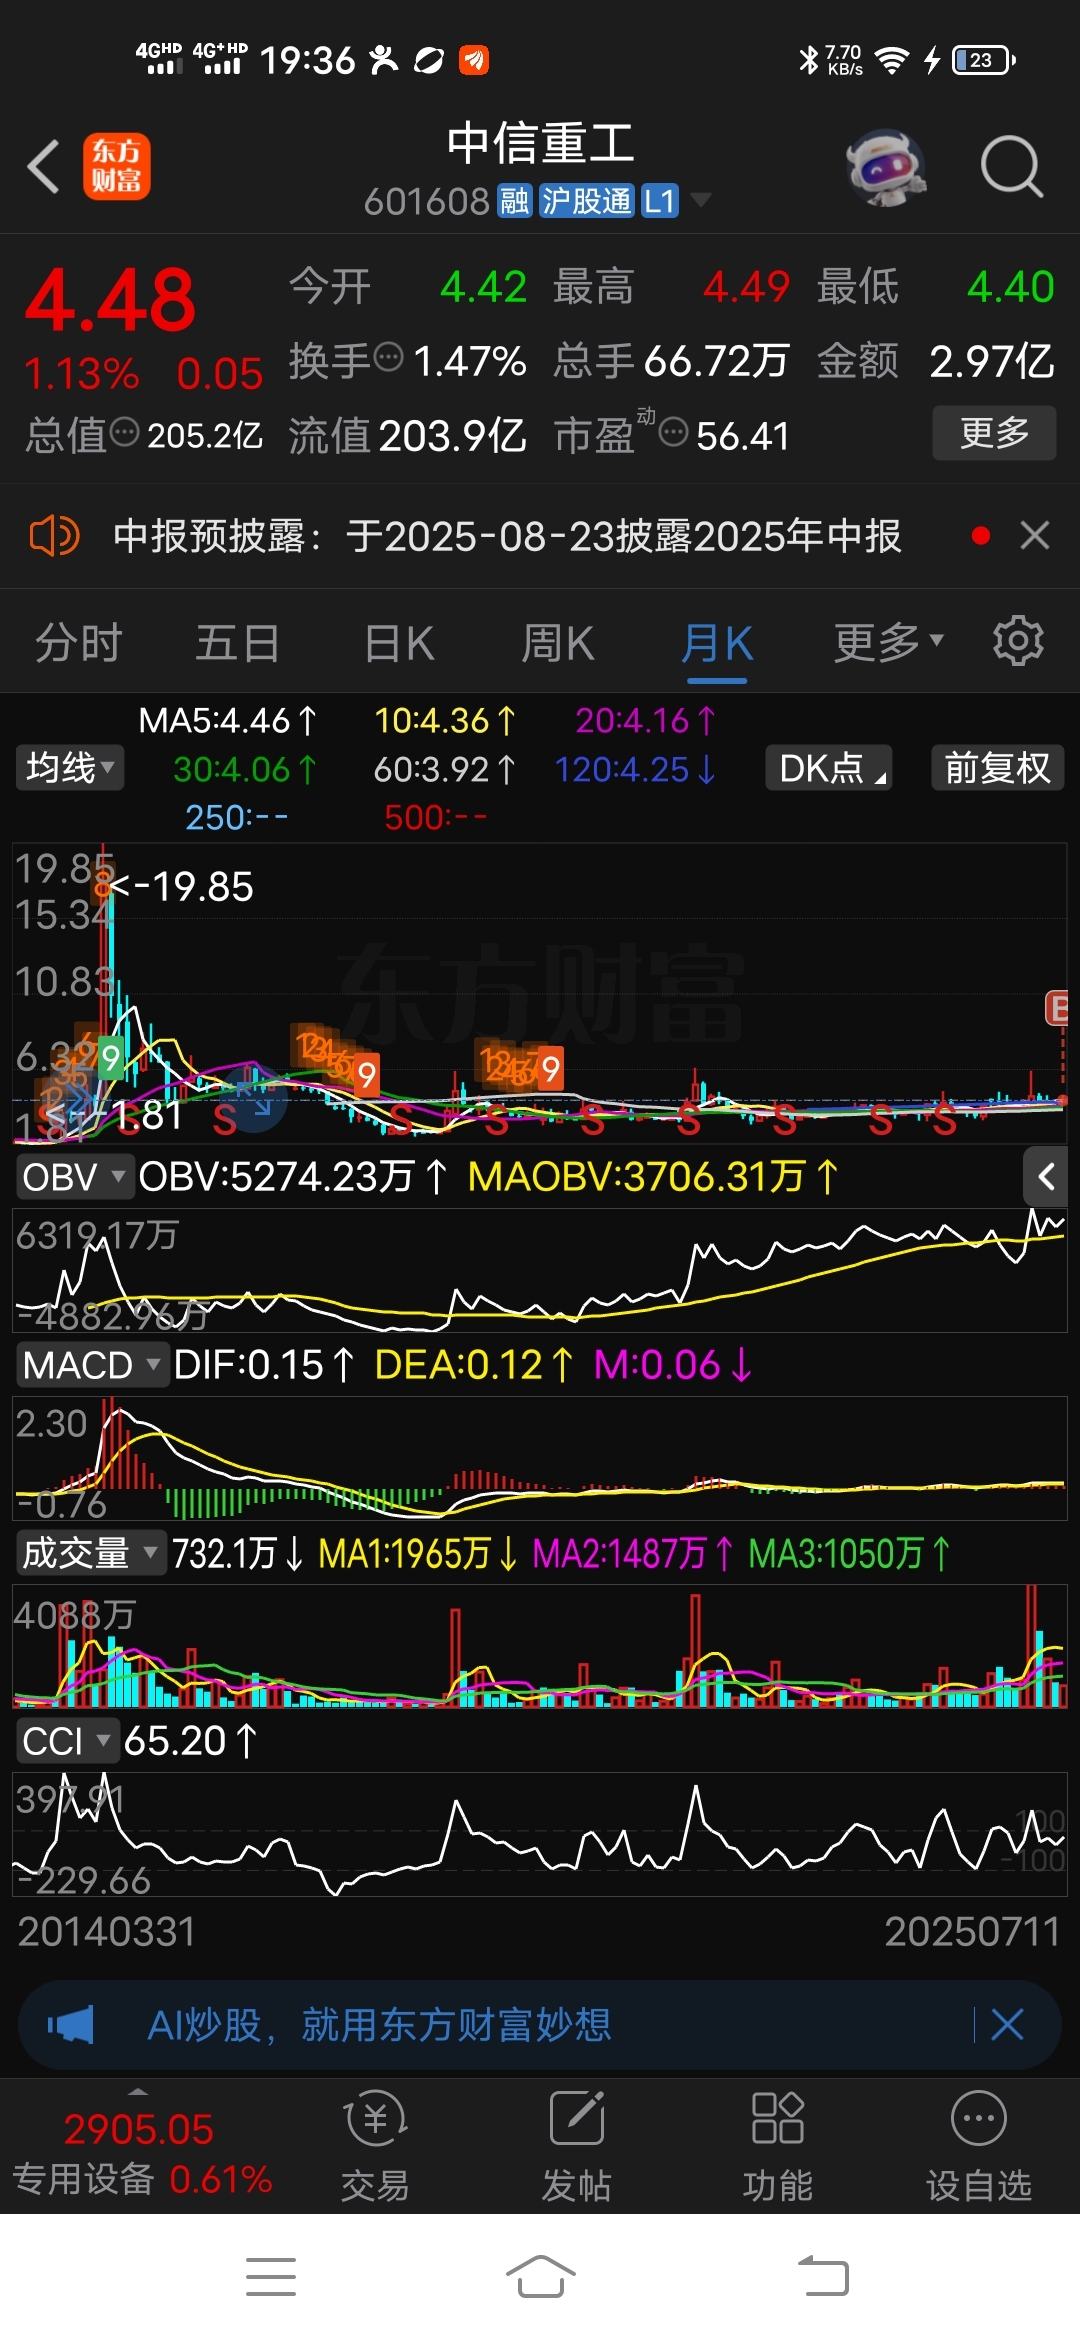The width and height of the screenshot is (1080, 2340).
Task: Tap MAOBV:3706.31万 value
Action: (652, 1177)
